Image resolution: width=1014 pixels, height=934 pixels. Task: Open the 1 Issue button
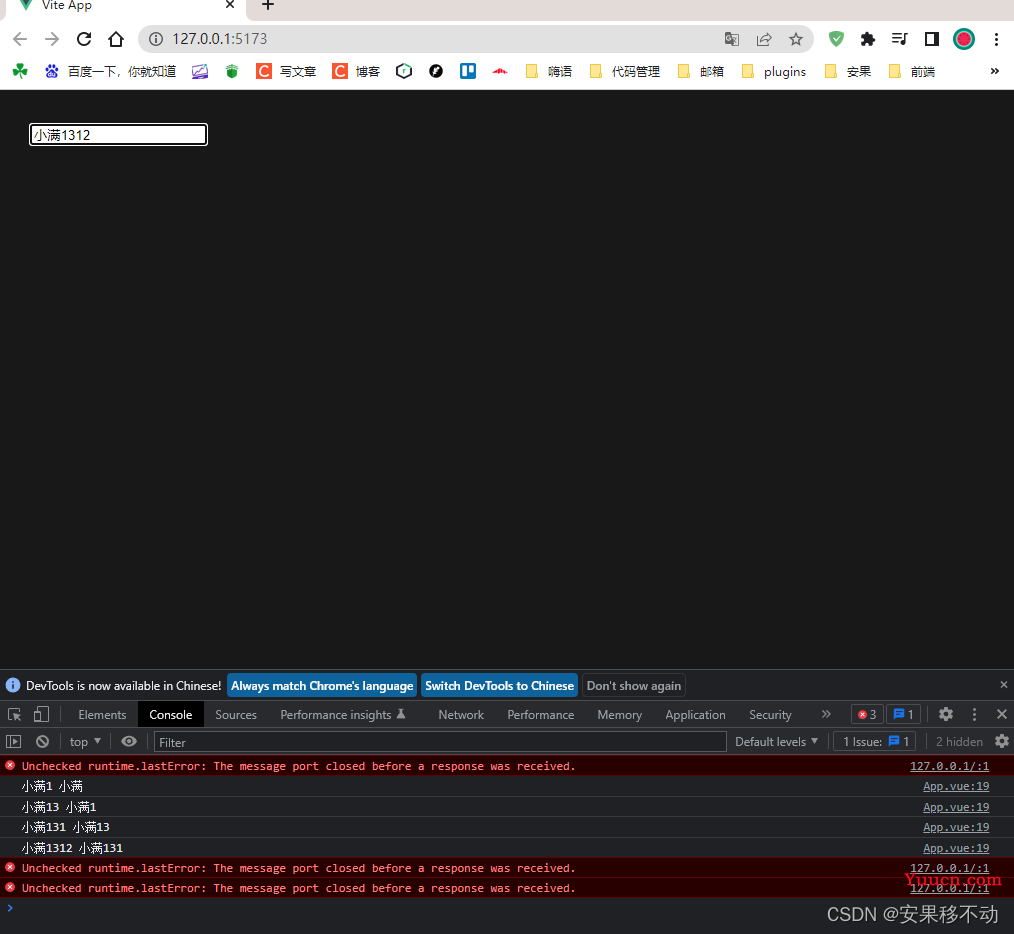(x=876, y=741)
